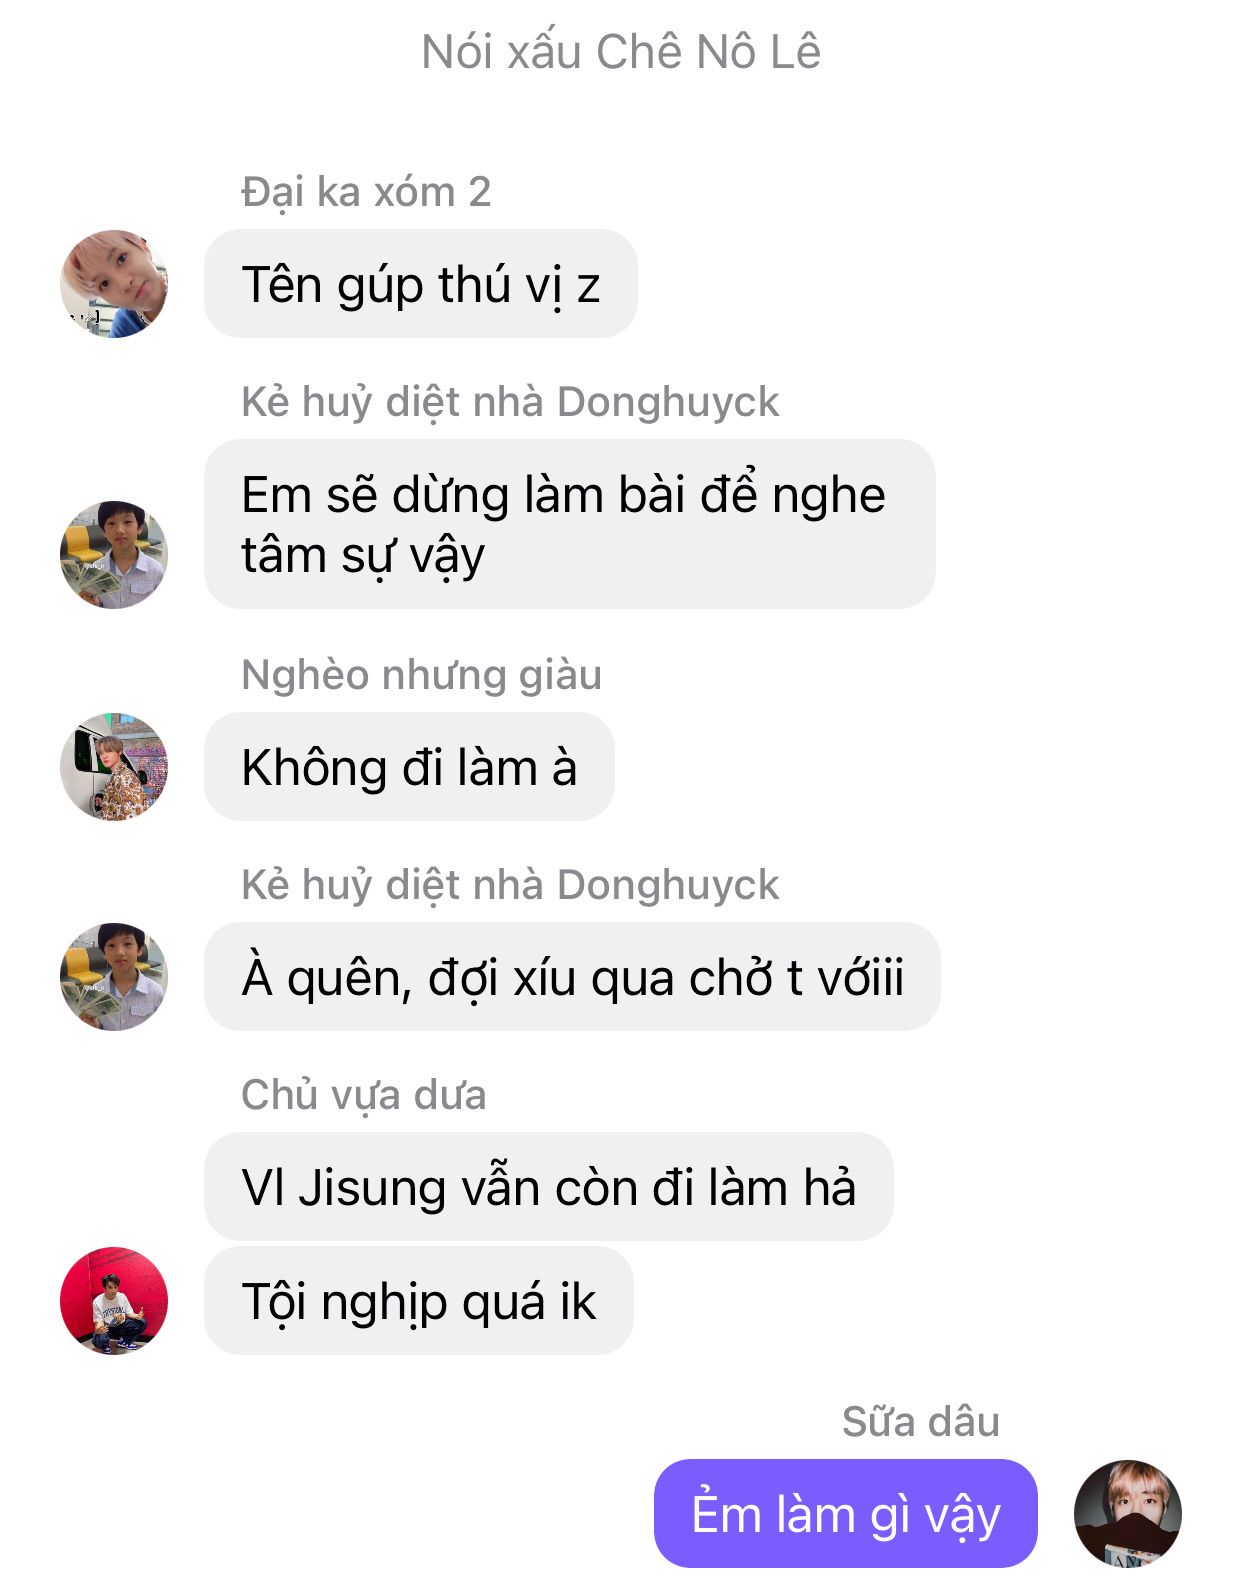
Task: Select message 'Em sẽ dừng làm bài để nghe tâm sự vậy'
Action: point(570,524)
